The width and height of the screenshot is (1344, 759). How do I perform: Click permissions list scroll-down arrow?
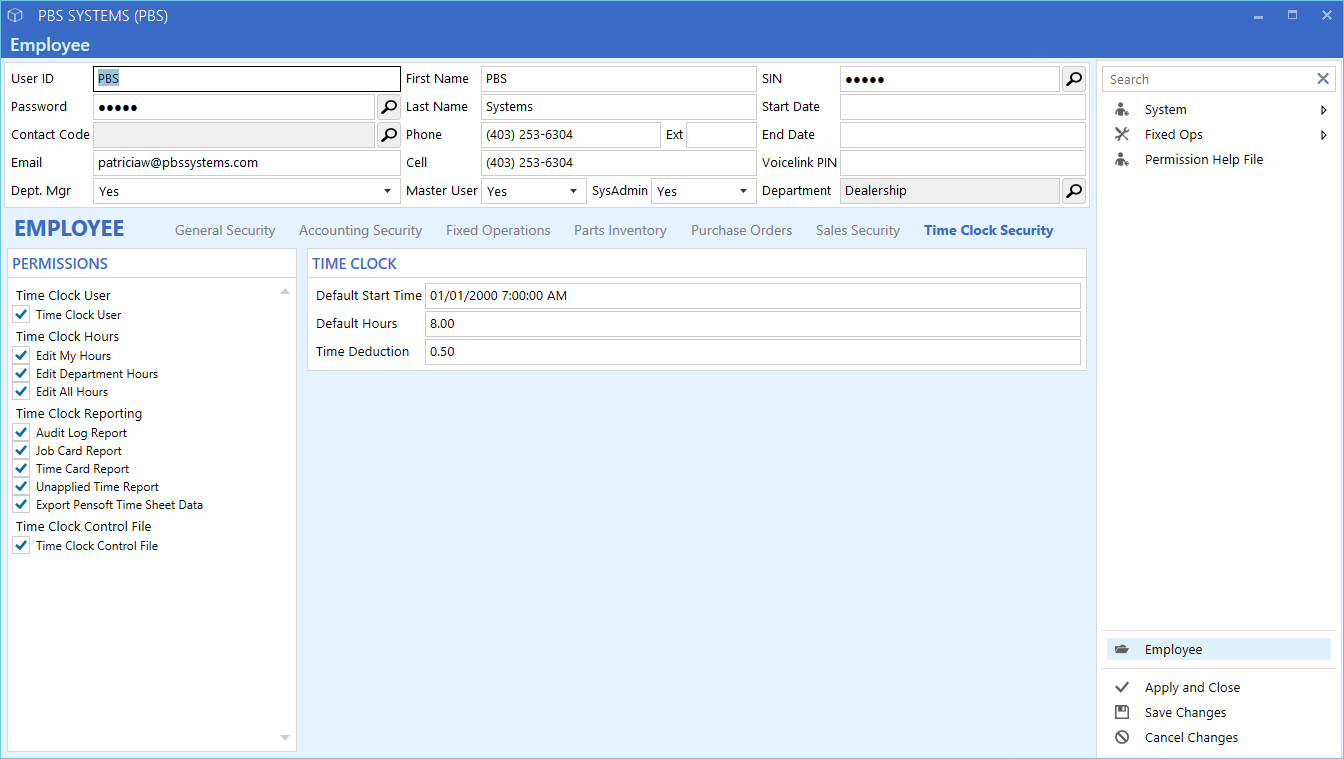(x=285, y=738)
